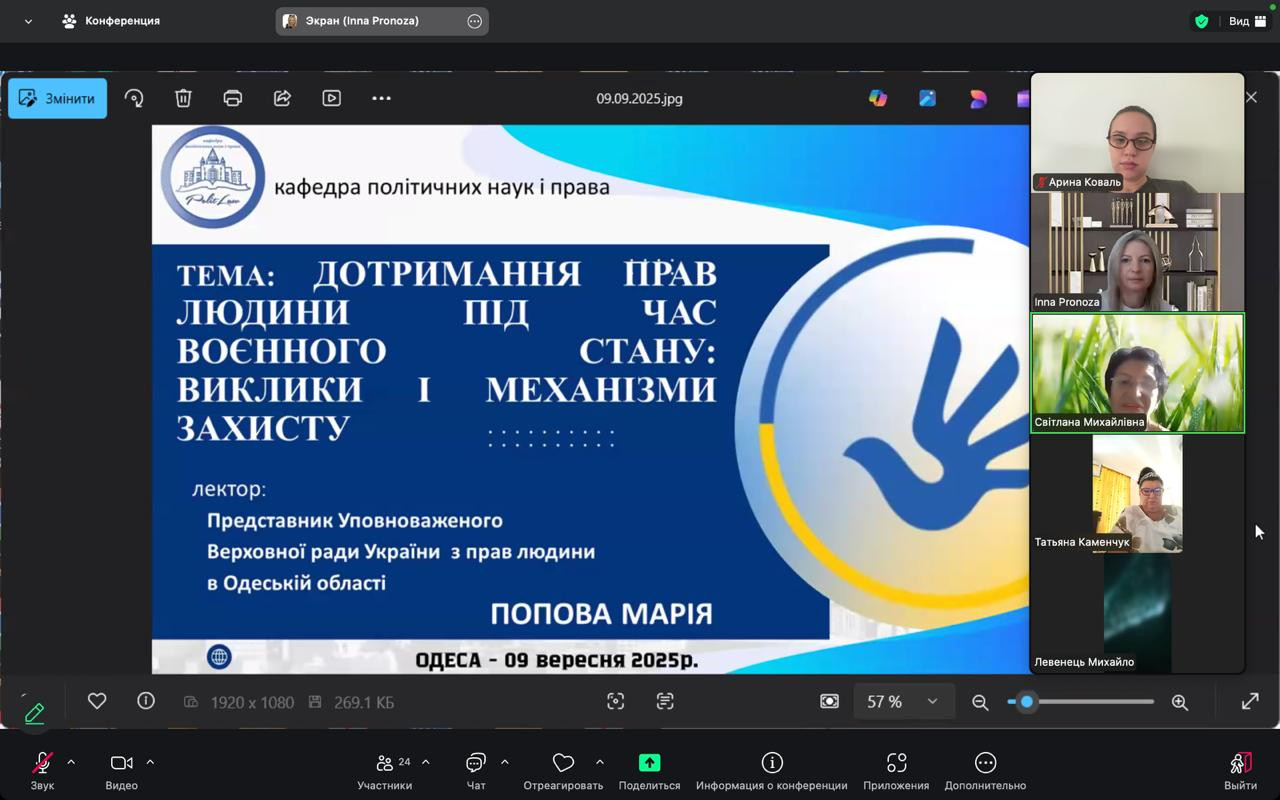Select Арина Коваль video thumbnail
Viewport: 1280px width, 800px height.
coord(1138,132)
